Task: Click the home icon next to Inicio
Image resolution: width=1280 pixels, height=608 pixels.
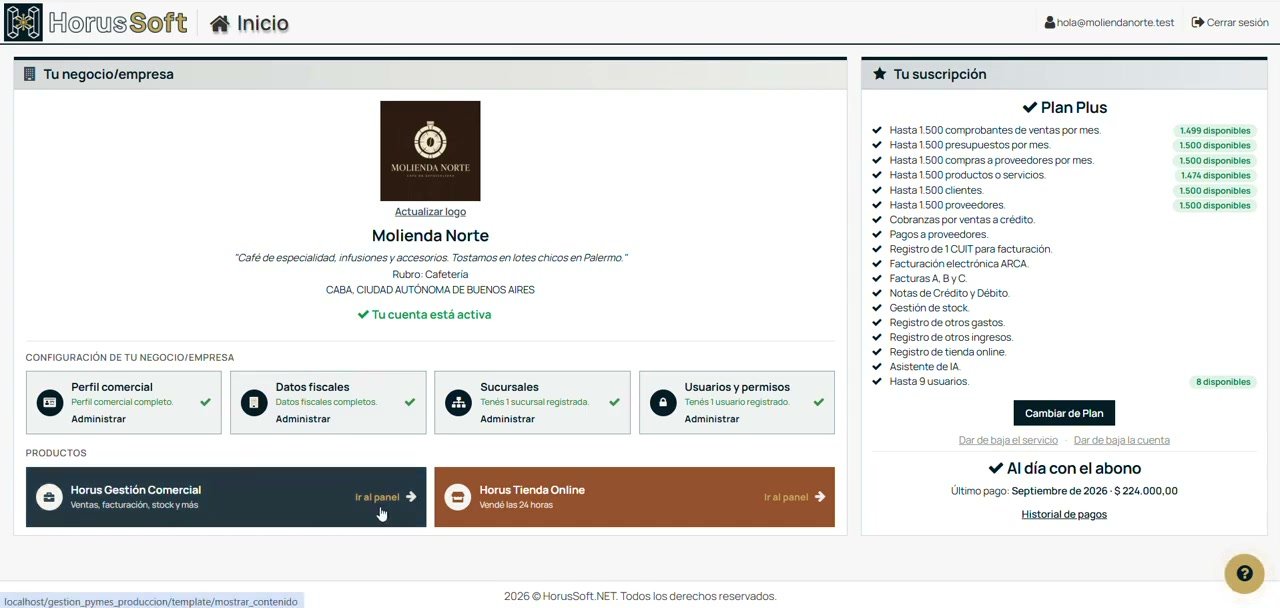Action: 220,23
